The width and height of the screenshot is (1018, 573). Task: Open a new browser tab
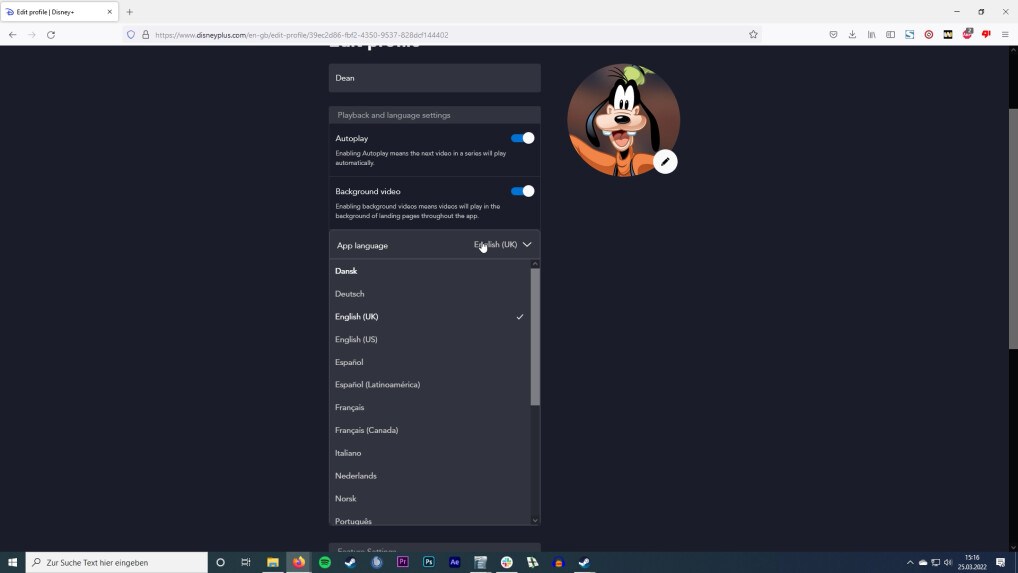(x=129, y=12)
